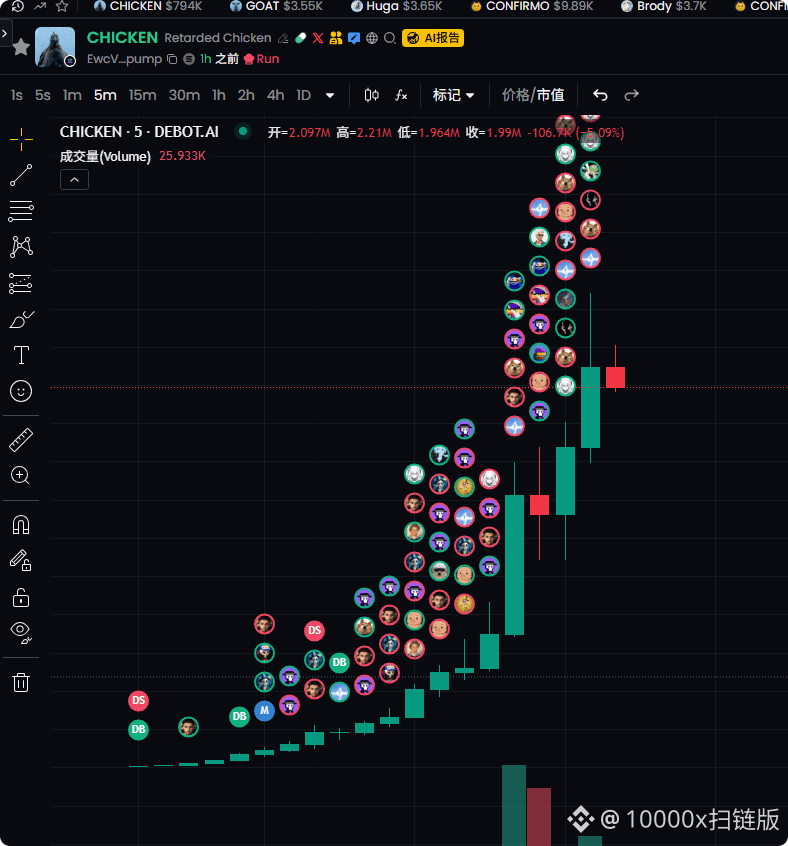
Task: Select the text T tool
Action: pos(21,355)
